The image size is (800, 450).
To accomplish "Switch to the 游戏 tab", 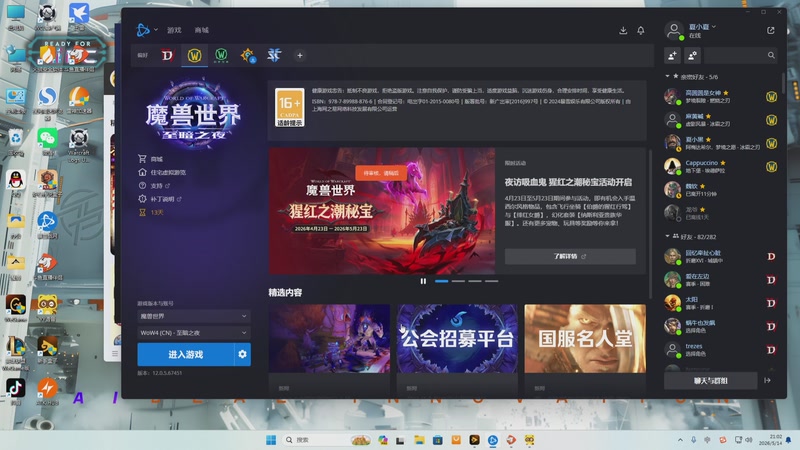I will click(174, 30).
